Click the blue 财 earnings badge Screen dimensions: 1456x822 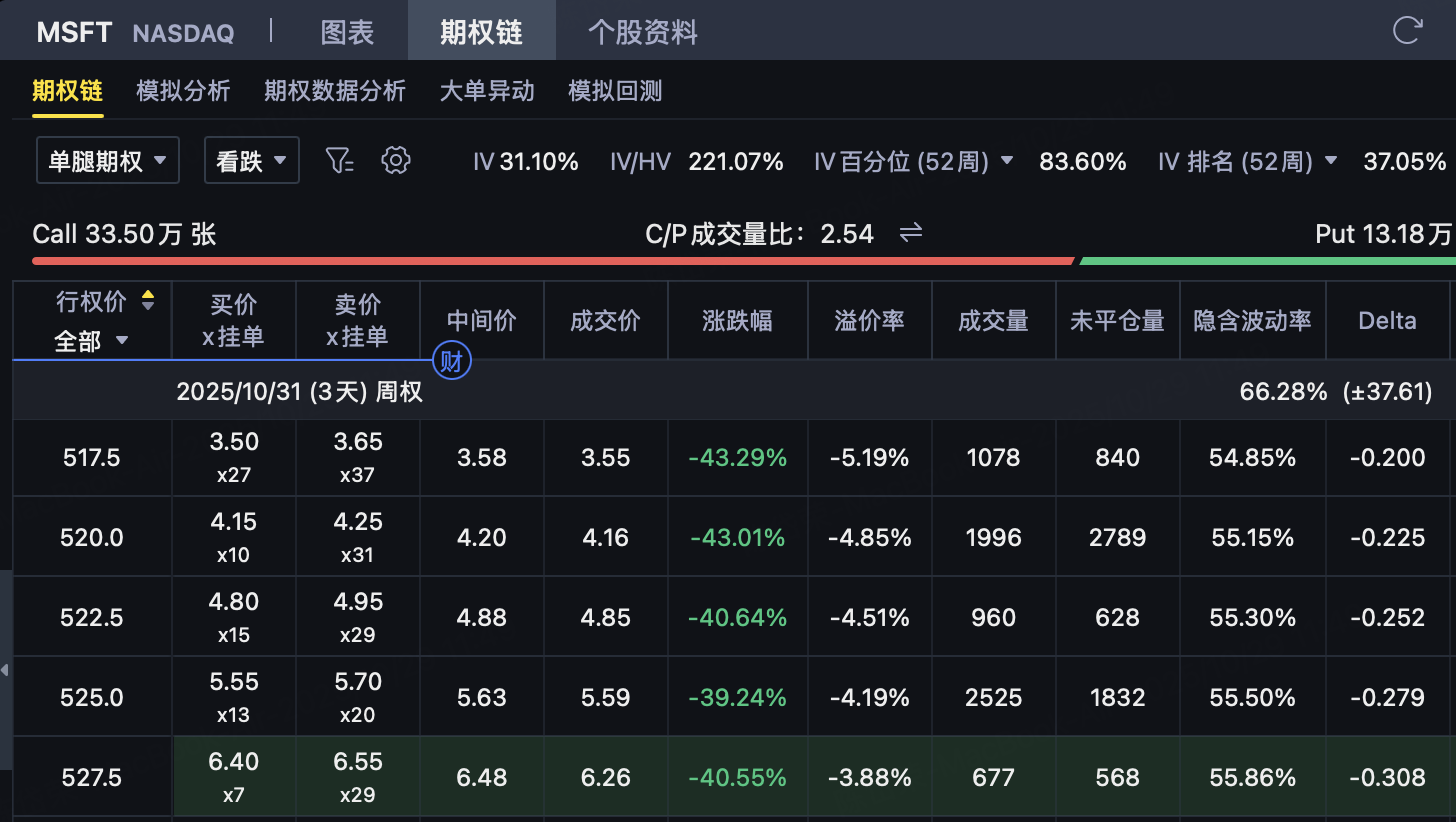tap(451, 361)
